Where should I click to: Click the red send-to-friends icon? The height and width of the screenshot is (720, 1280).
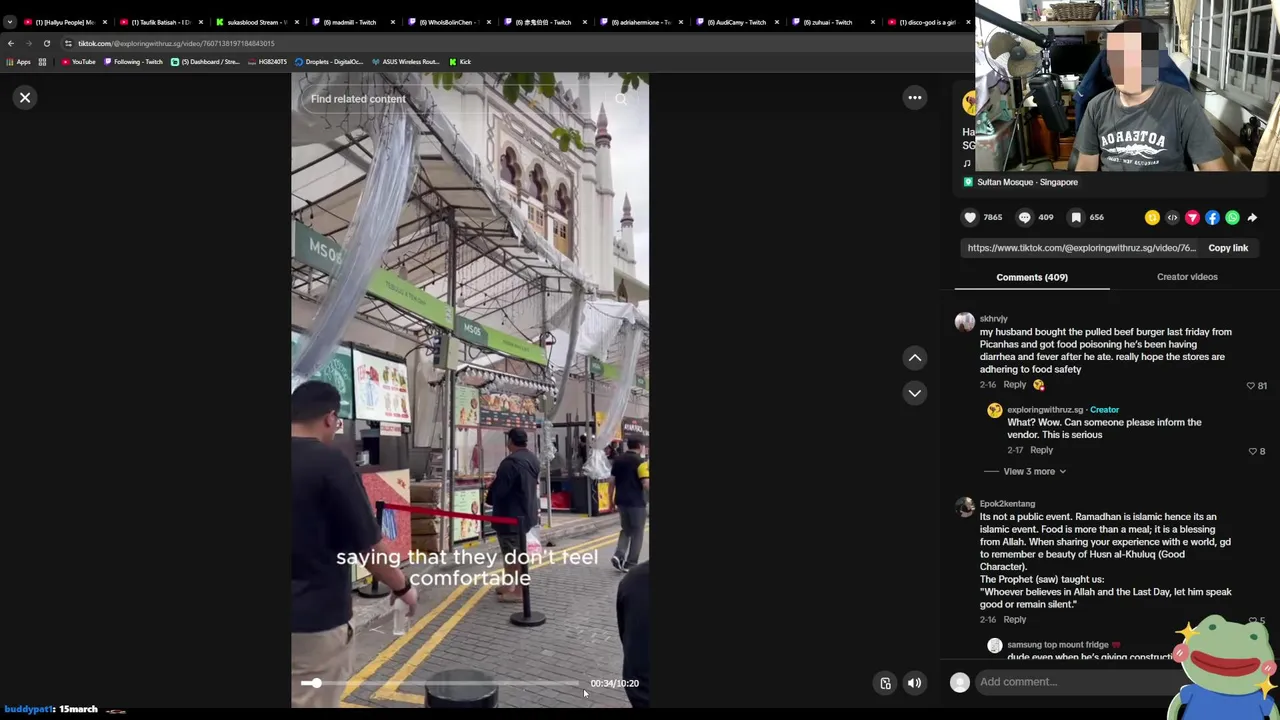click(1192, 217)
